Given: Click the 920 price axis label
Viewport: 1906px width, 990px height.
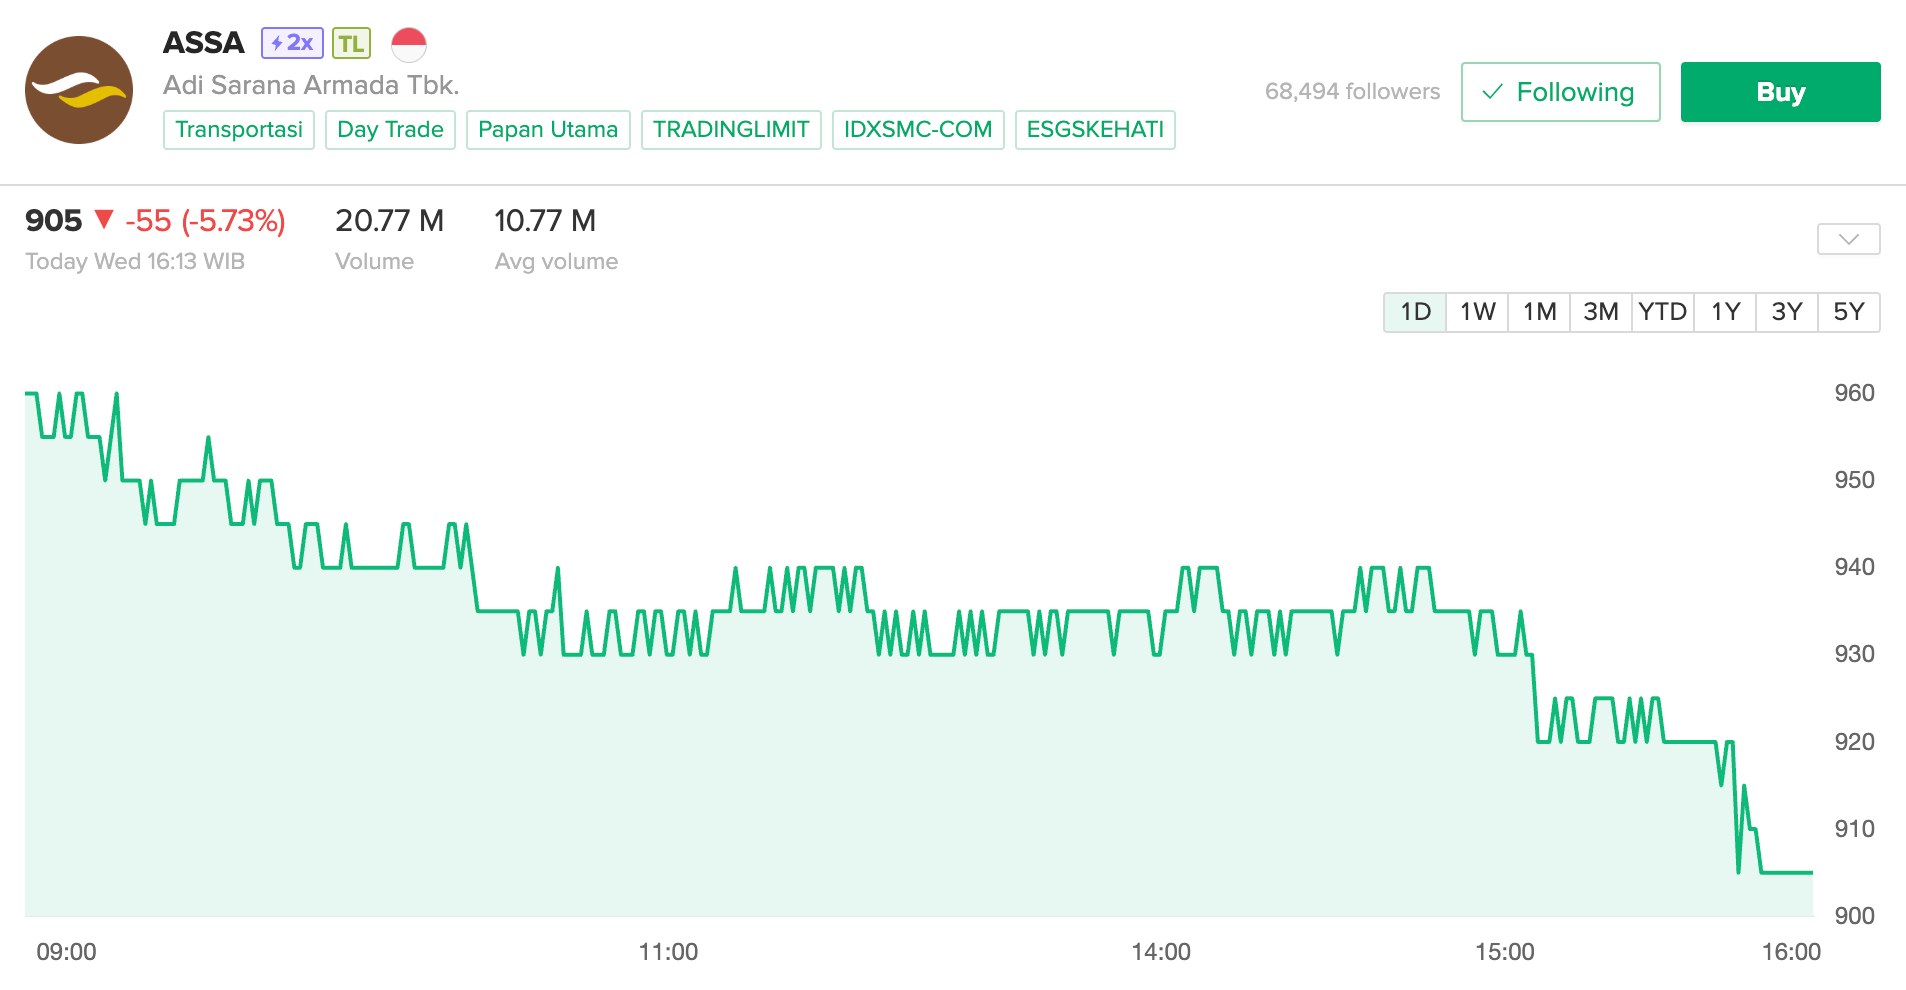Looking at the screenshot, I should tap(1854, 742).
